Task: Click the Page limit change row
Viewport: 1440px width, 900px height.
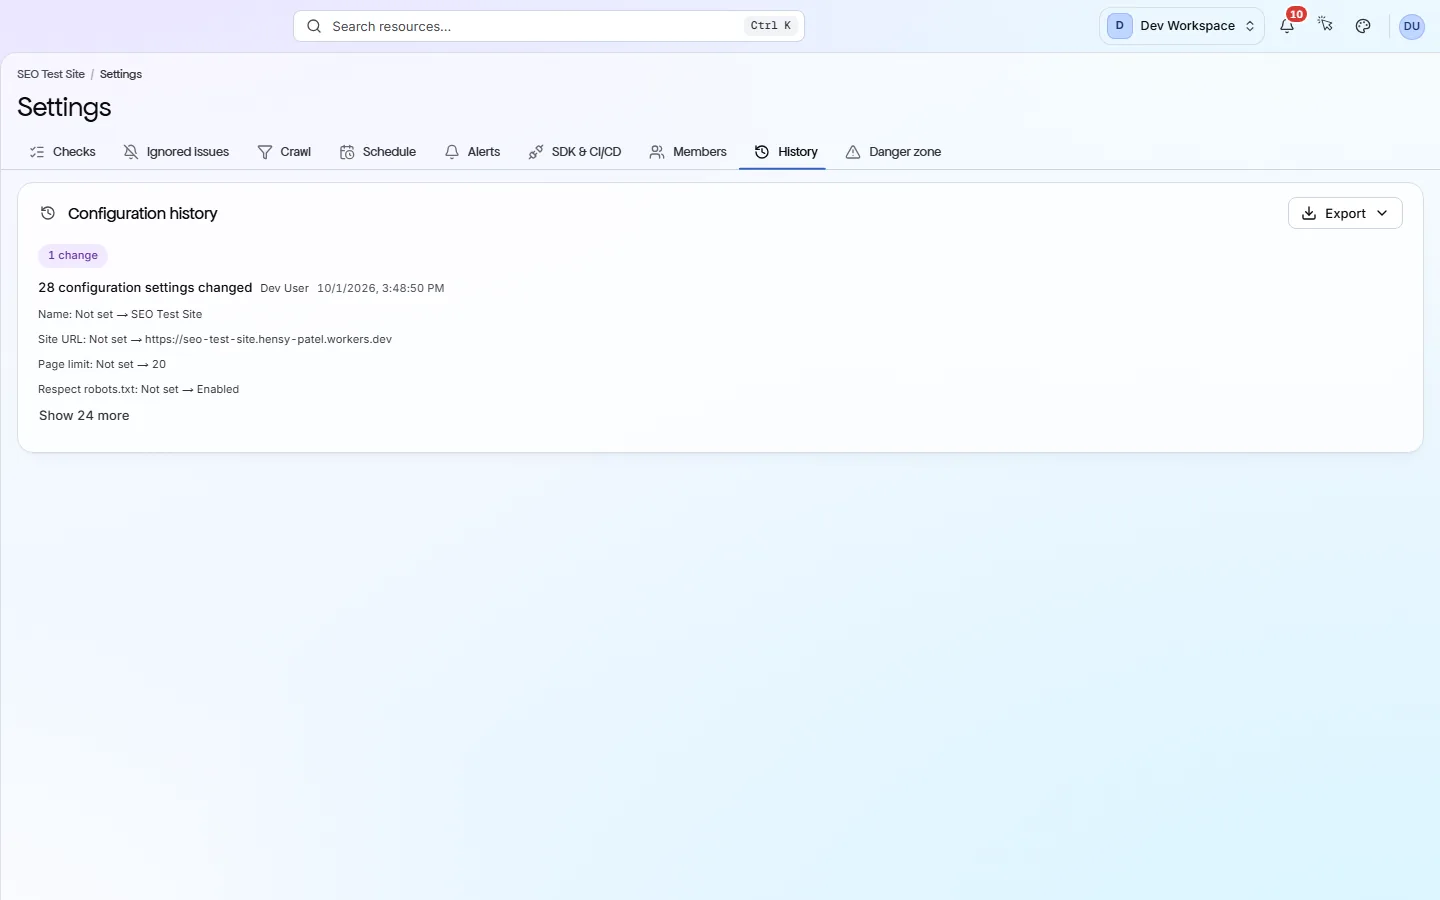Action: tap(102, 364)
